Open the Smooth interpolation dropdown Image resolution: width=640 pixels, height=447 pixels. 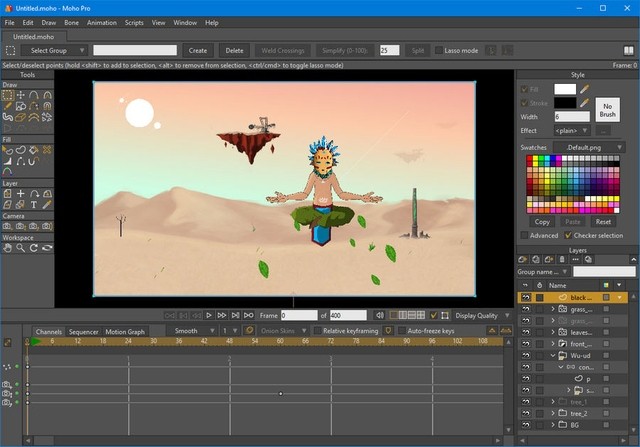pos(192,331)
